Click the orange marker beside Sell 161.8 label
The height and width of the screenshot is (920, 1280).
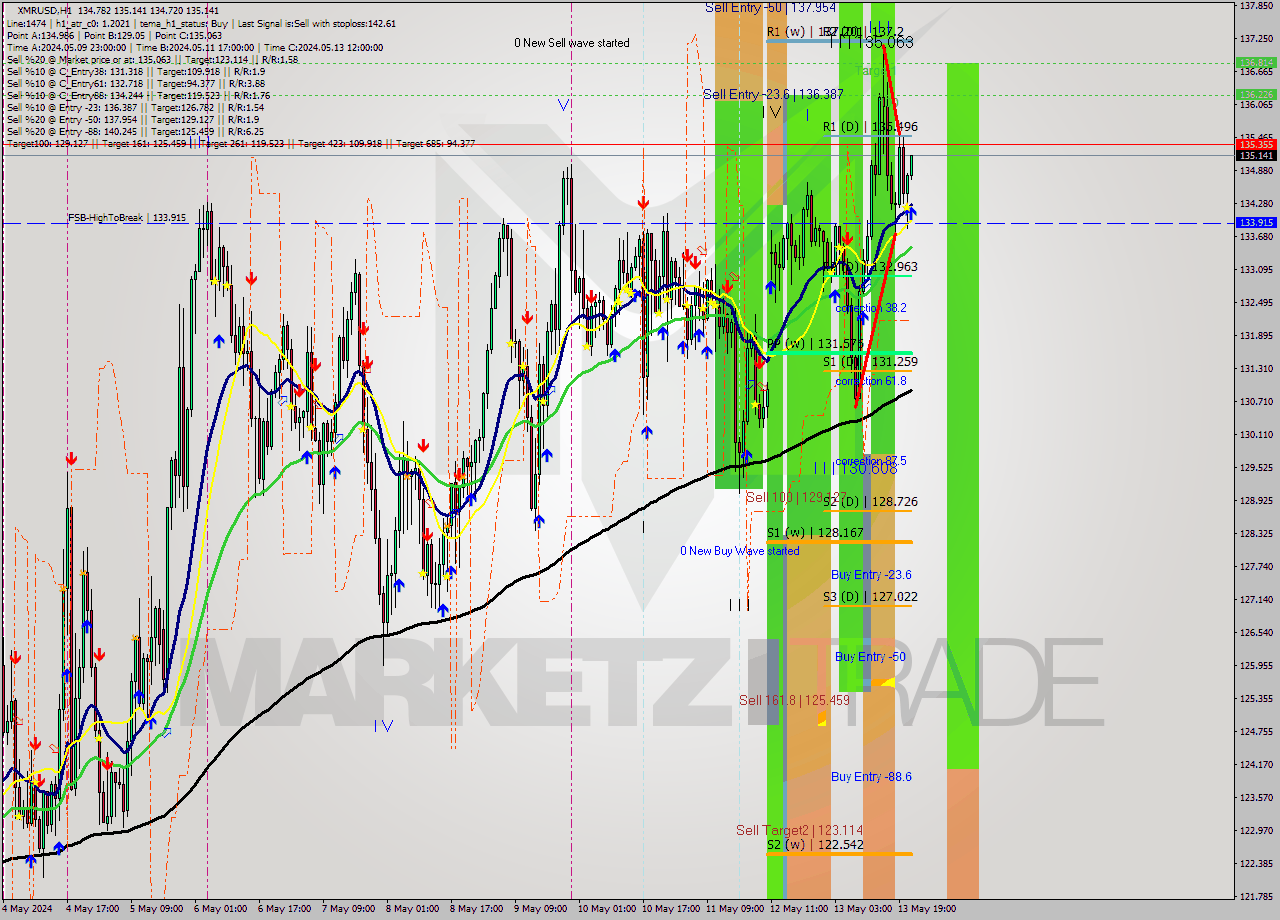(x=821, y=718)
